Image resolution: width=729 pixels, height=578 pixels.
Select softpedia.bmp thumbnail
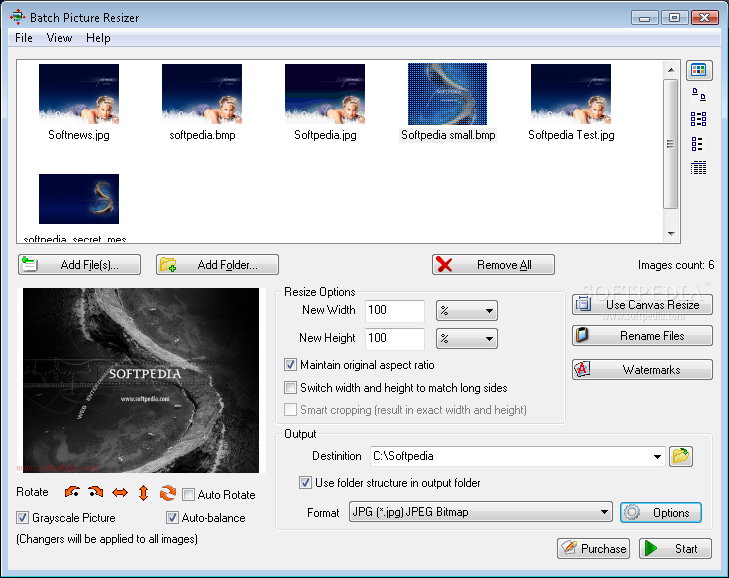pyautogui.click(x=202, y=94)
